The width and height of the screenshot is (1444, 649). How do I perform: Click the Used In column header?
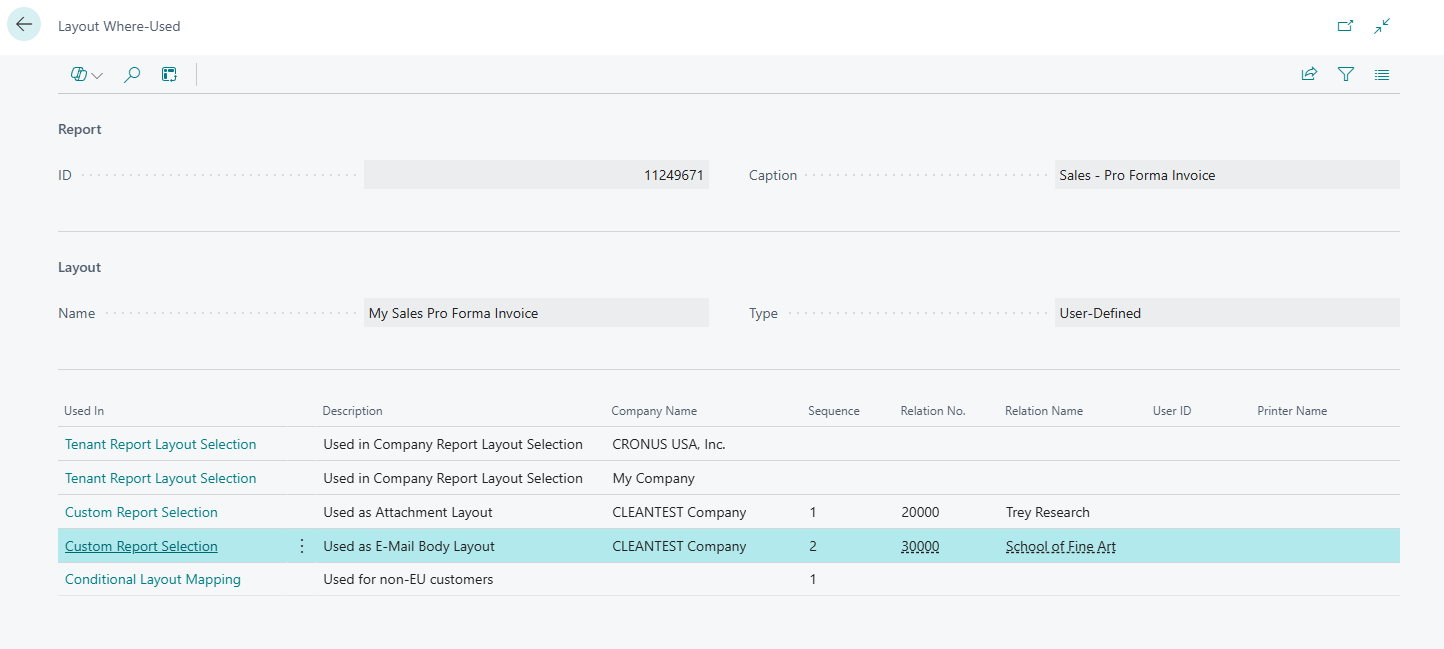84,411
